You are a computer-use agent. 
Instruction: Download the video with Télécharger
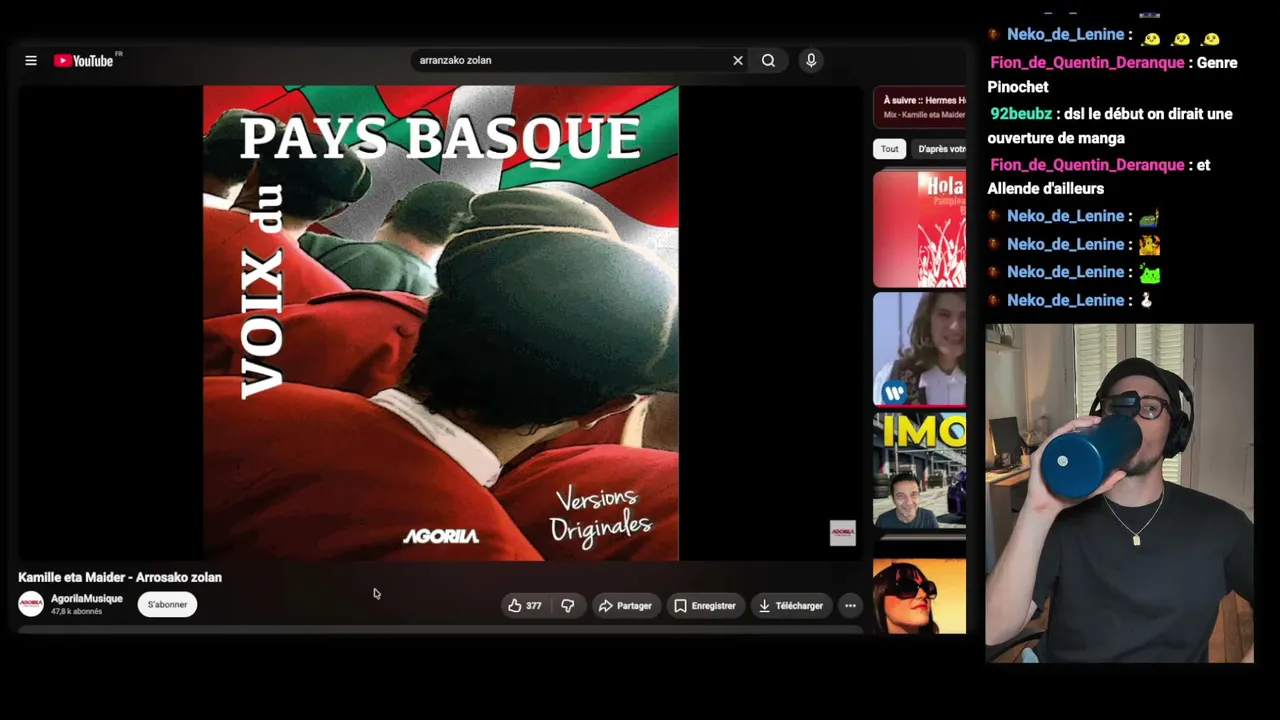click(791, 606)
